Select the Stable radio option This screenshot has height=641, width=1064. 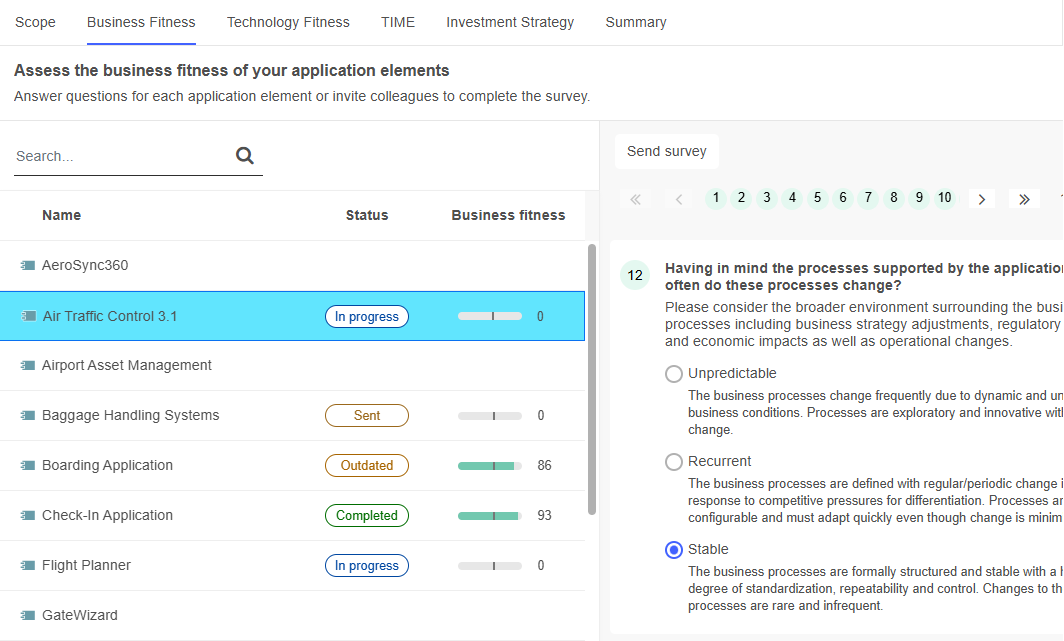[x=674, y=550]
